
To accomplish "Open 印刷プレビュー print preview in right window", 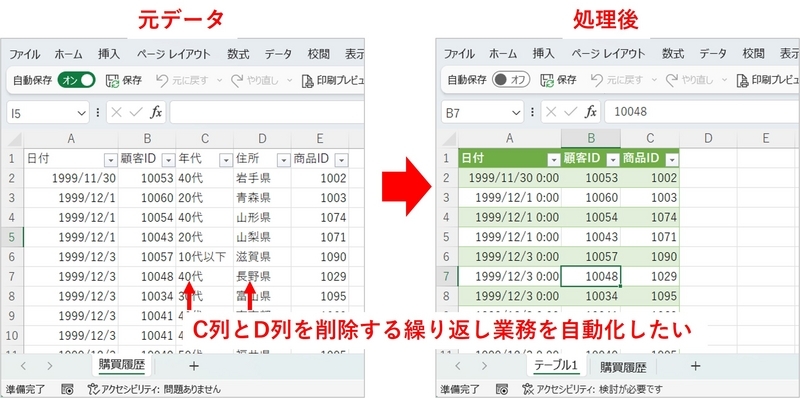I will [767, 80].
